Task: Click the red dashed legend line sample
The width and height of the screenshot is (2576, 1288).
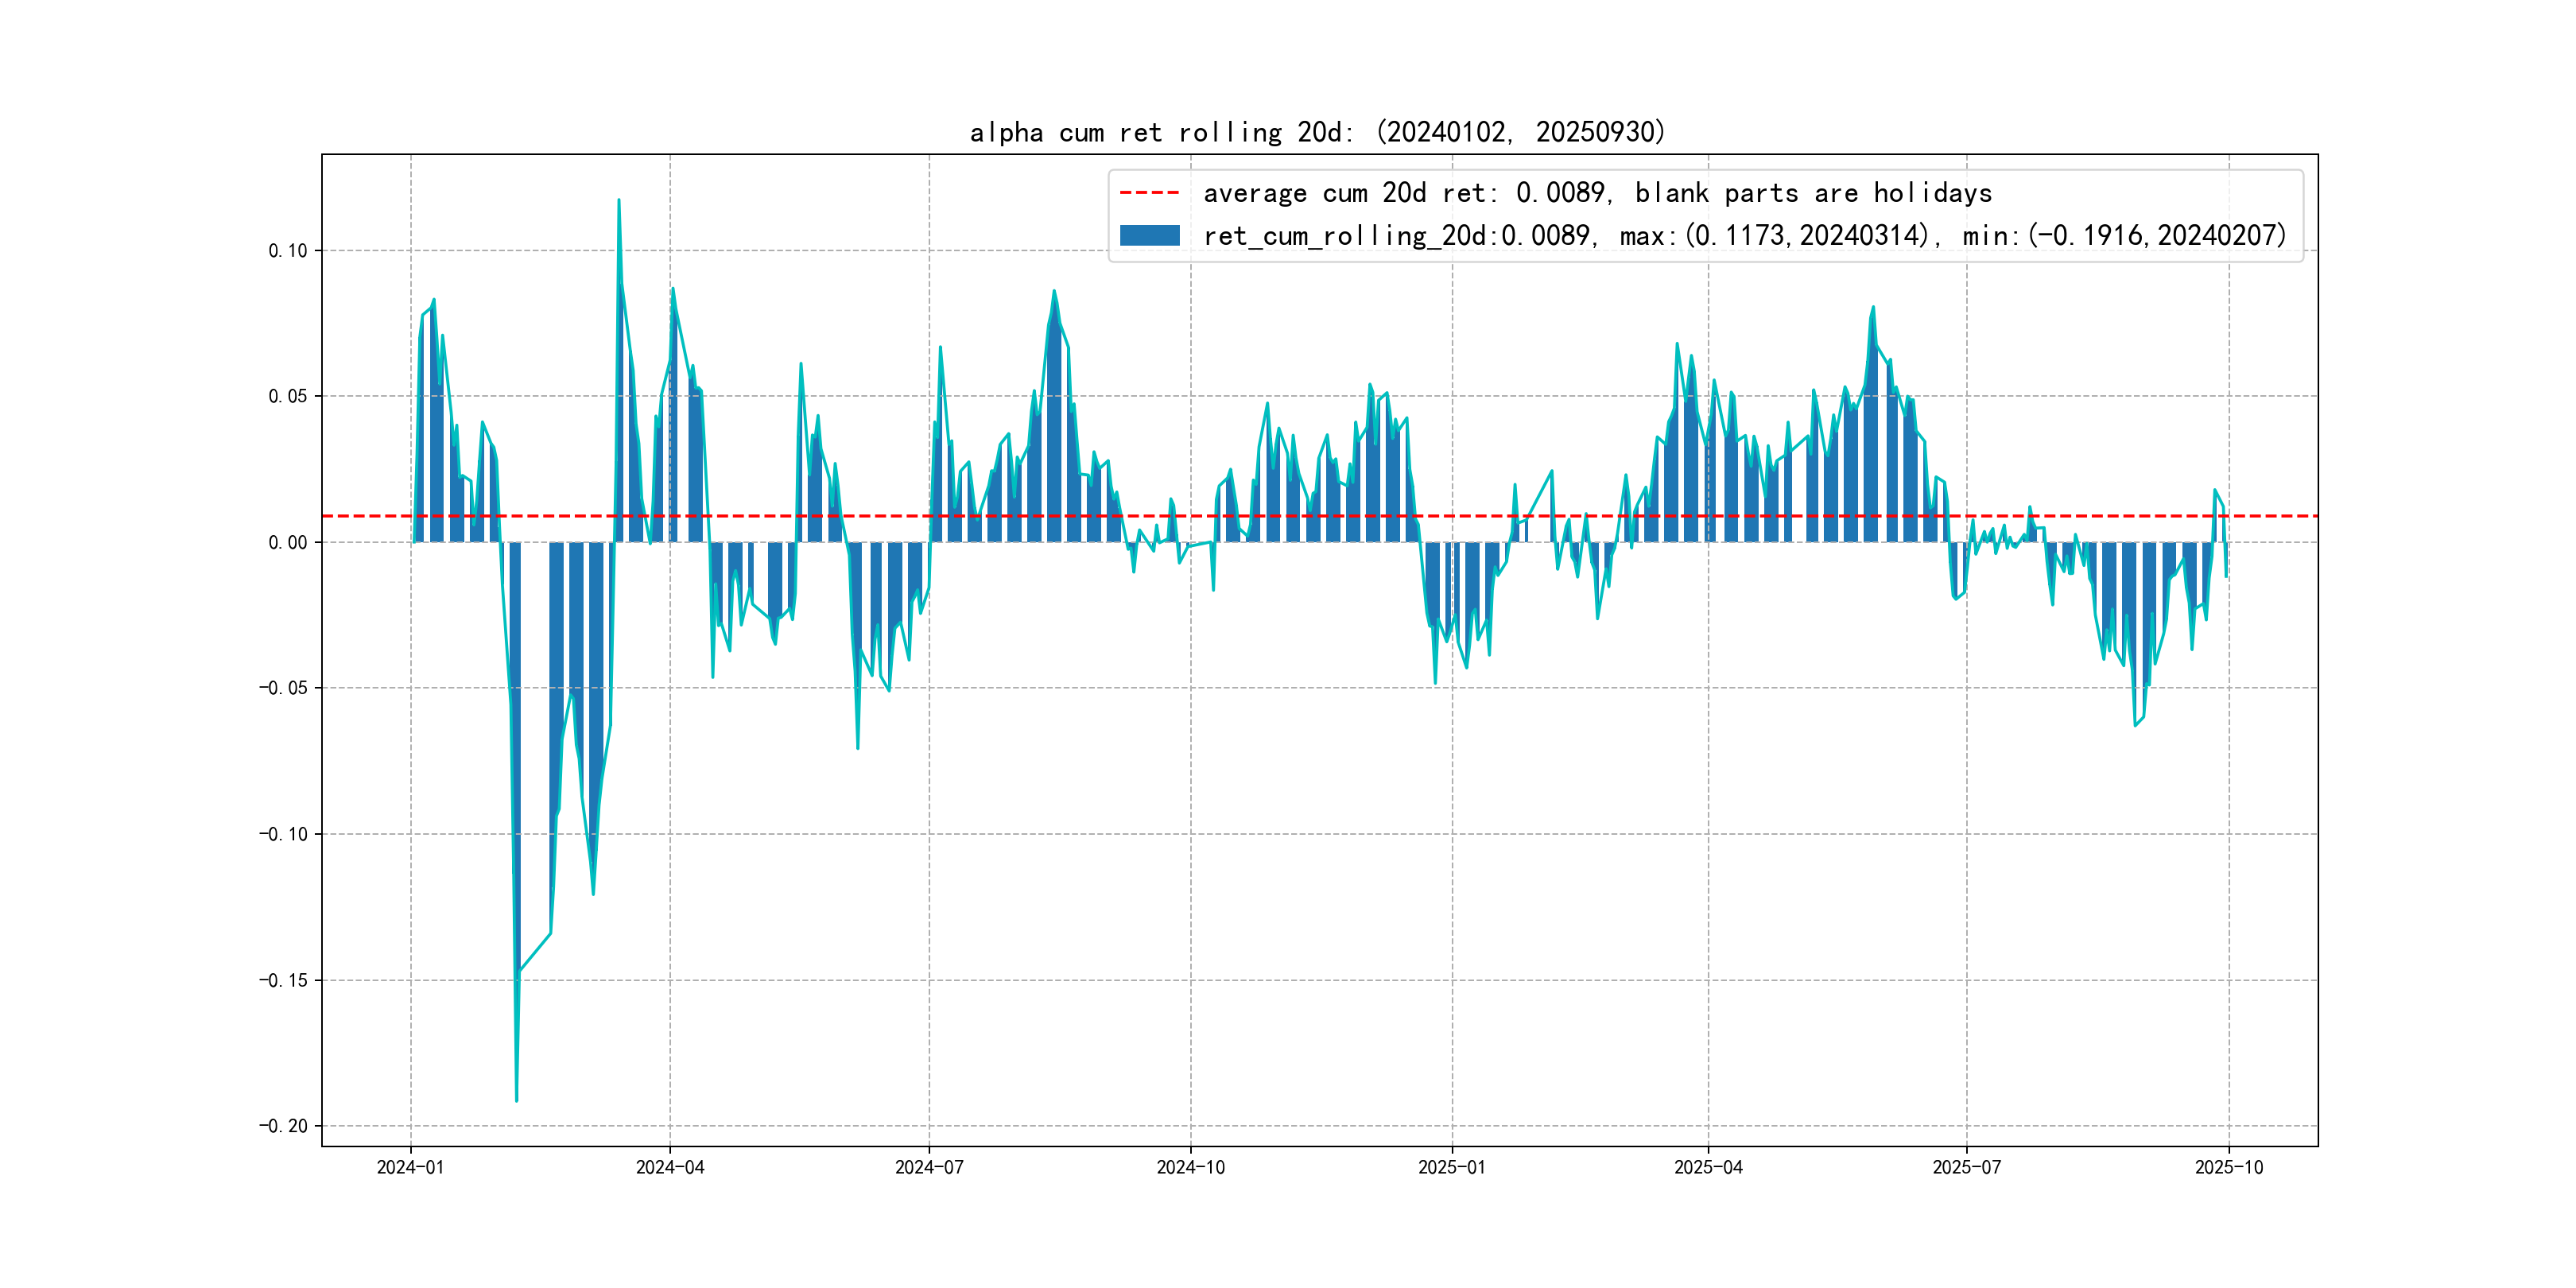Action: coord(1149,192)
